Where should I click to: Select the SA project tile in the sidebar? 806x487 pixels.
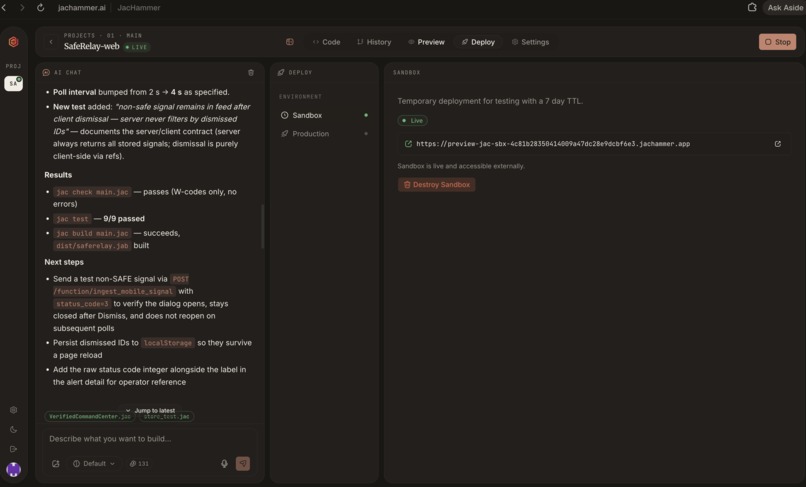coord(13,83)
